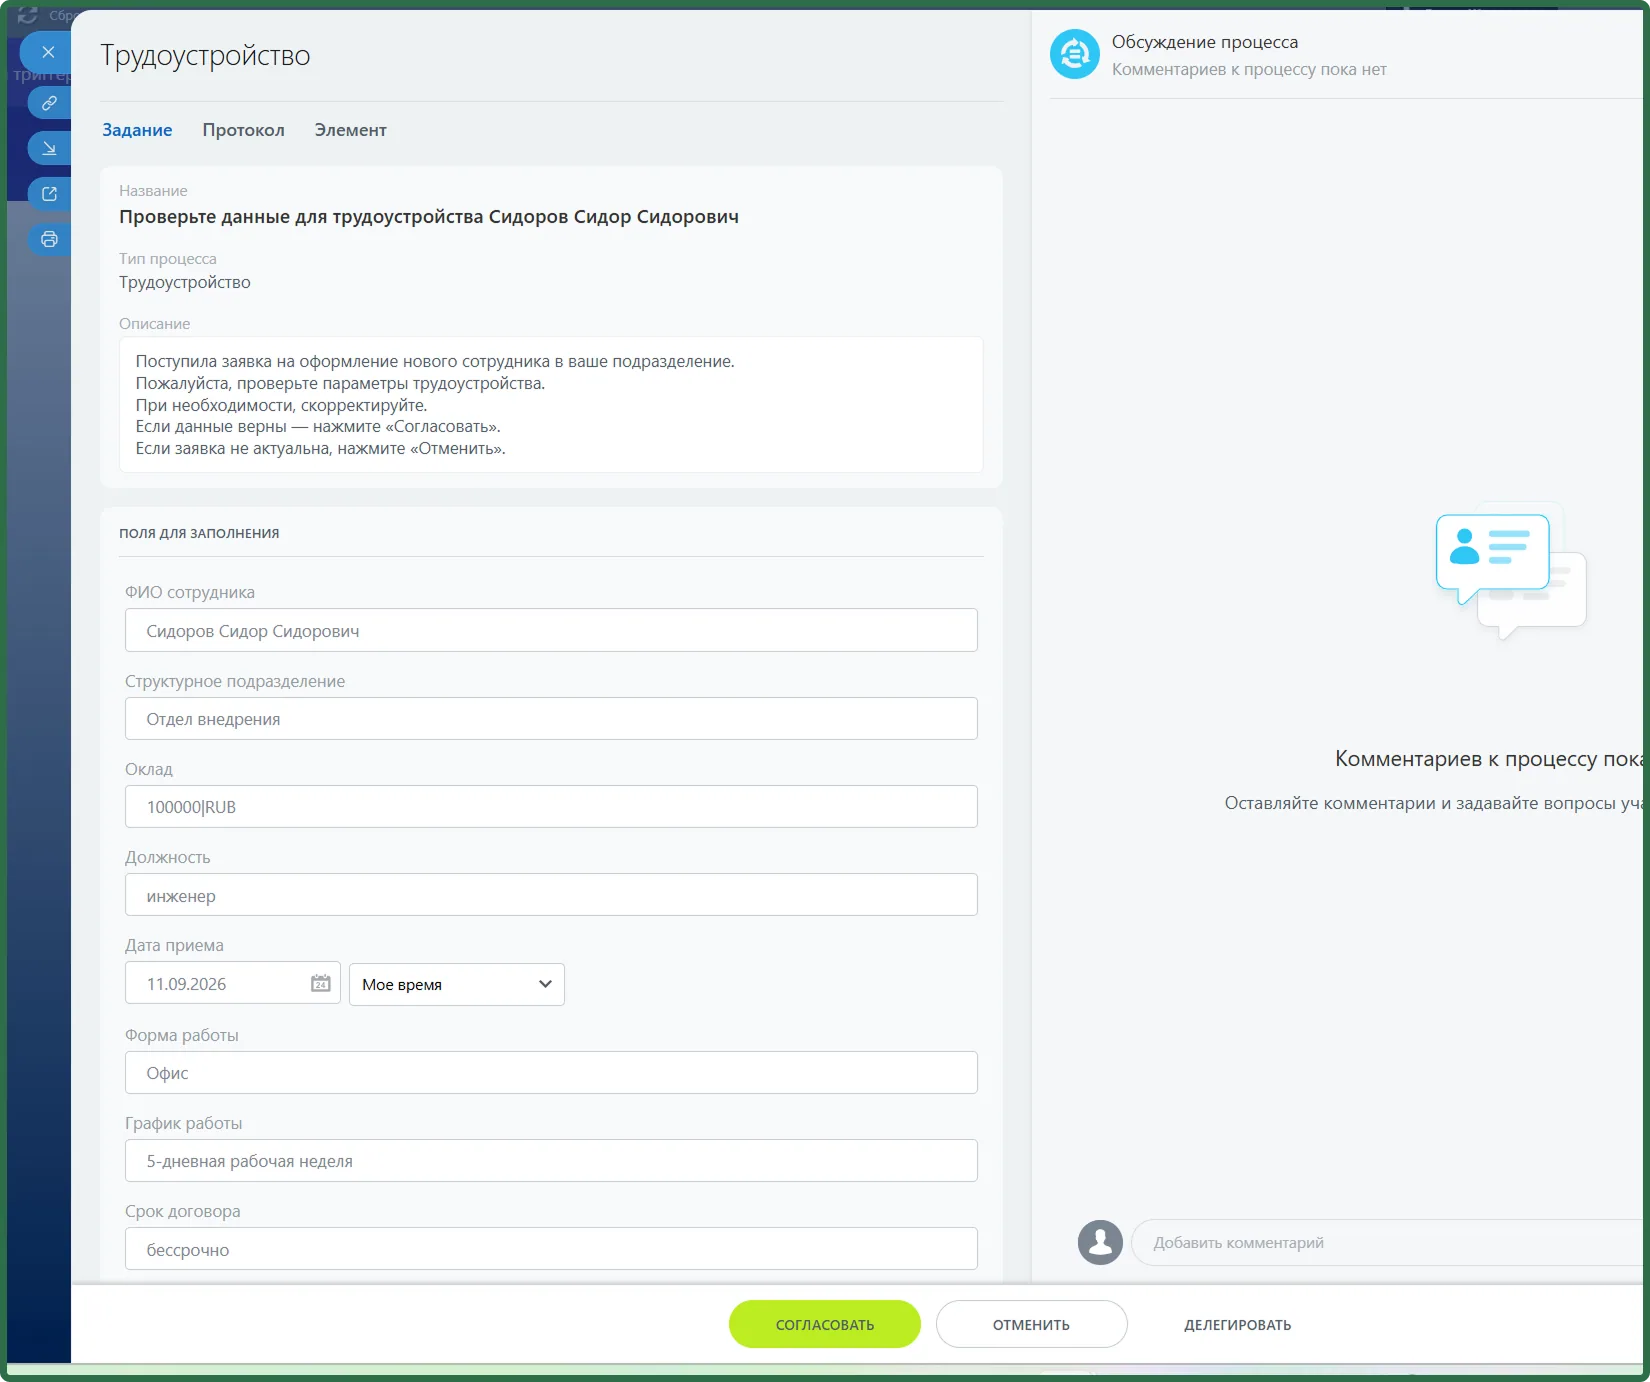Click the process discussion chat icon
The height and width of the screenshot is (1382, 1650).
1075,54
